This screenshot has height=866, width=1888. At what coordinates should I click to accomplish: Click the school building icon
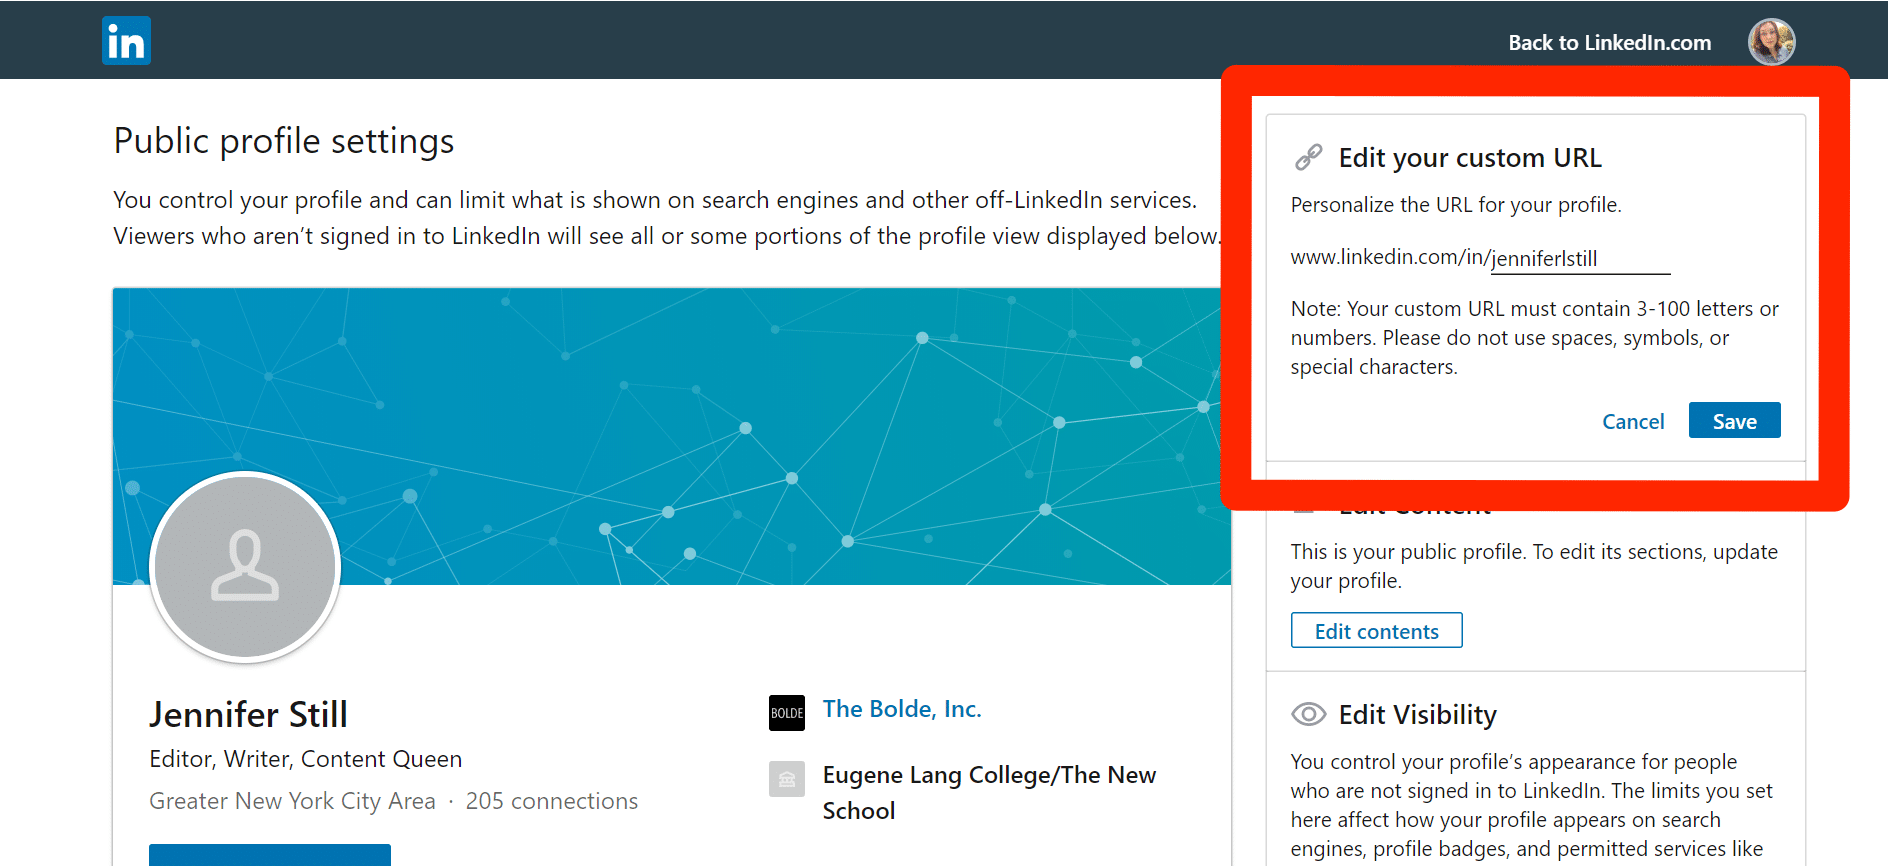point(787,779)
